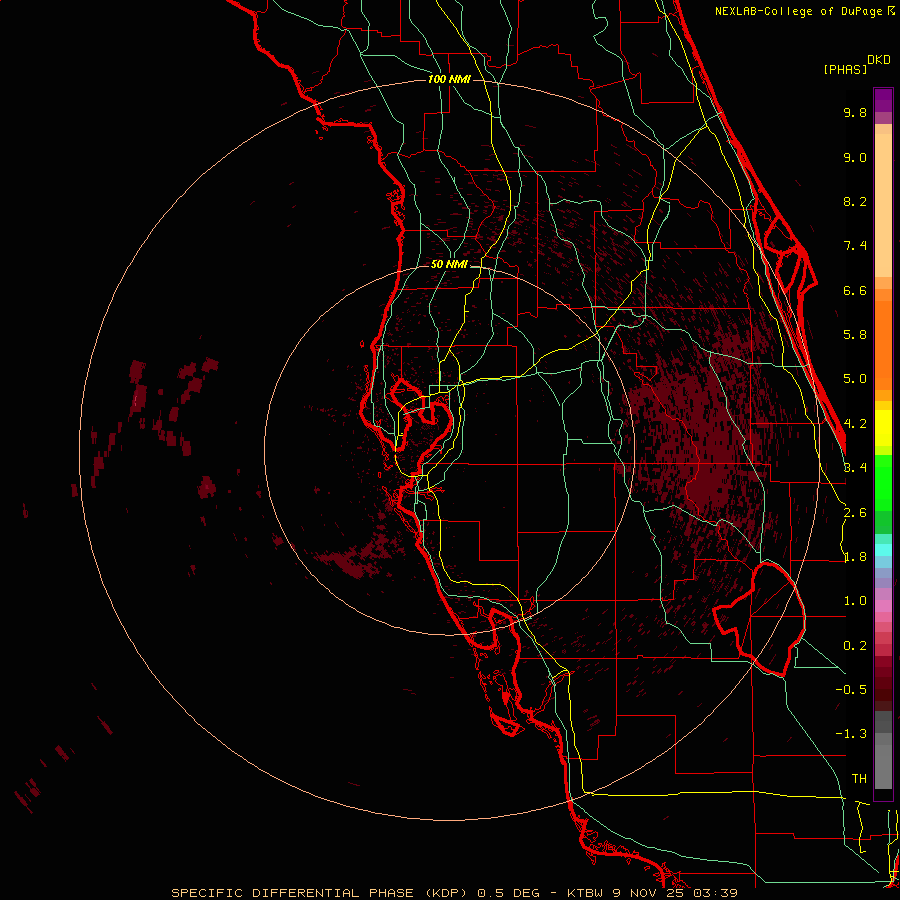This screenshot has height=900, width=900.
Task: Click the NEXLAB-College of DuPage credit text
Action: point(798,11)
